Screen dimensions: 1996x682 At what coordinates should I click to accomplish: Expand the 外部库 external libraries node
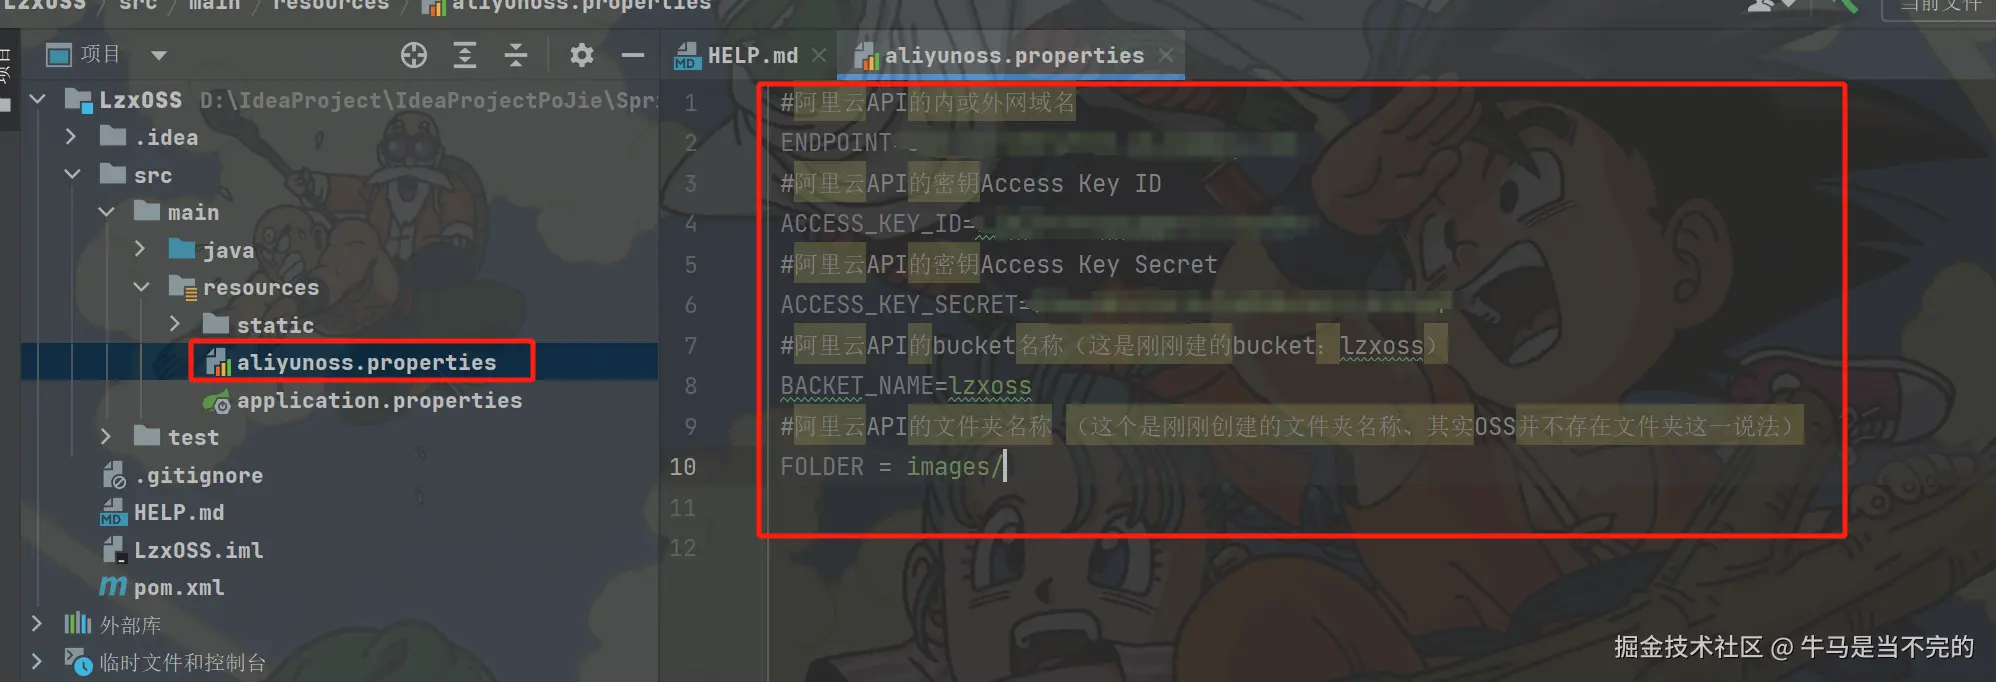pyautogui.click(x=37, y=624)
